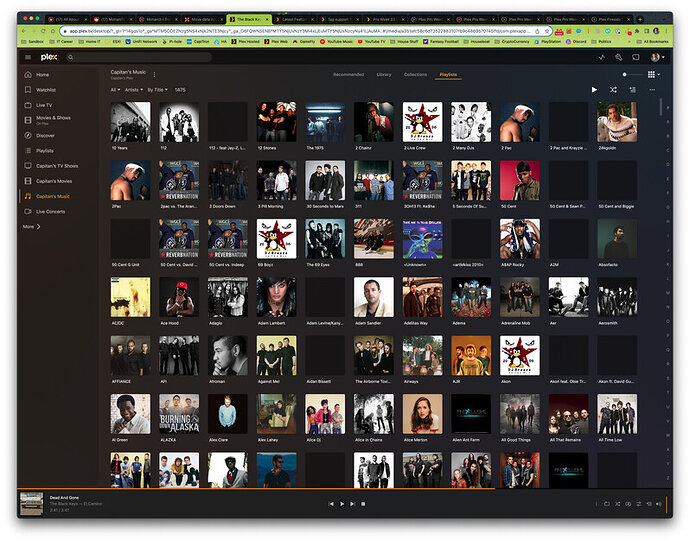Focus the Plex search field
Screen dimensions: 690x541
tap(139, 57)
